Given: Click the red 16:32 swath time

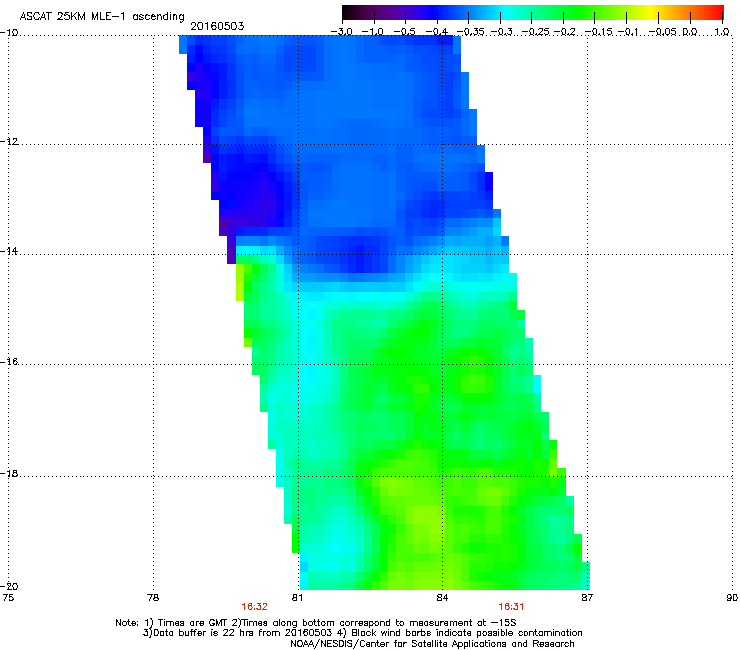Looking at the screenshot, I should 254,607.
